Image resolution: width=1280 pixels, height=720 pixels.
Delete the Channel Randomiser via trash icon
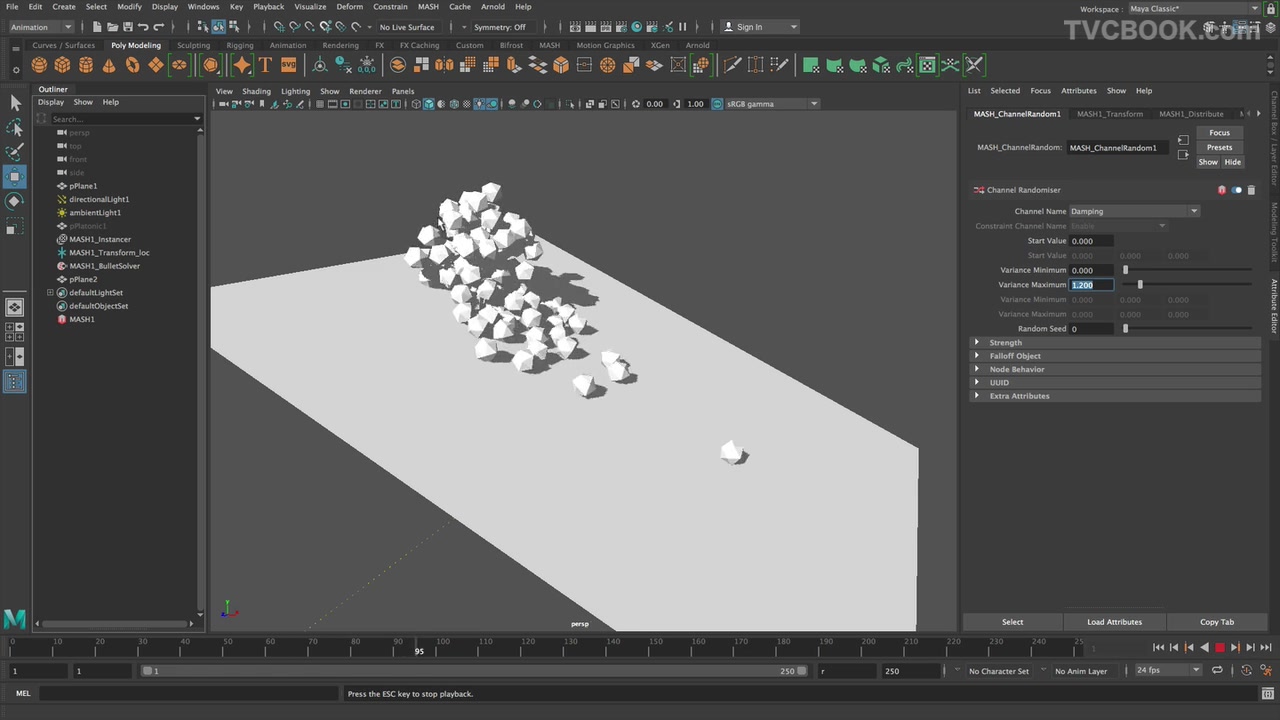(1251, 190)
